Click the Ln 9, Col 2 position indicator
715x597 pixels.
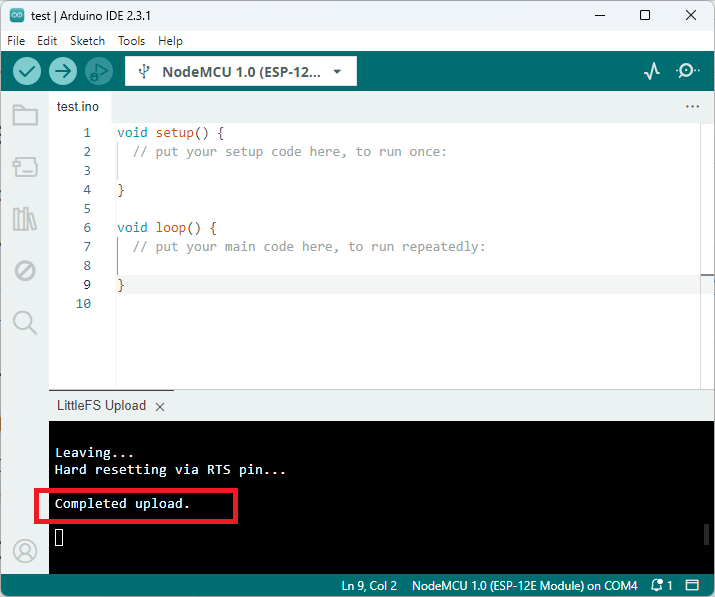[x=369, y=586]
